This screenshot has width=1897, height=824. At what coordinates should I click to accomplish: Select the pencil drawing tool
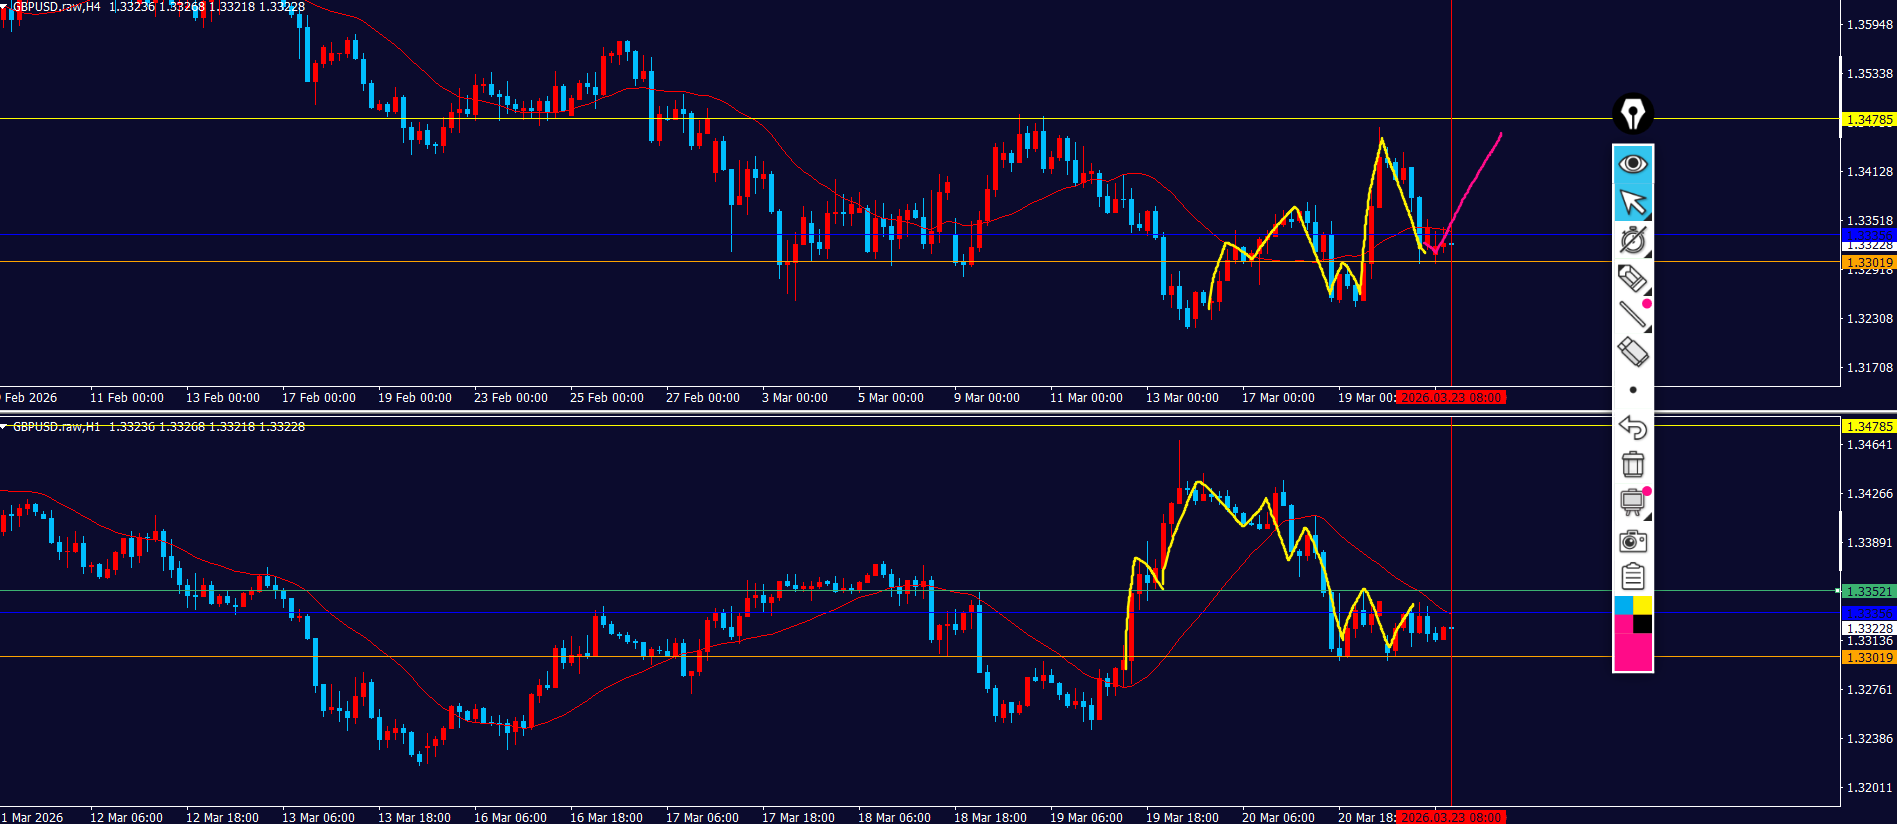coord(1632,278)
